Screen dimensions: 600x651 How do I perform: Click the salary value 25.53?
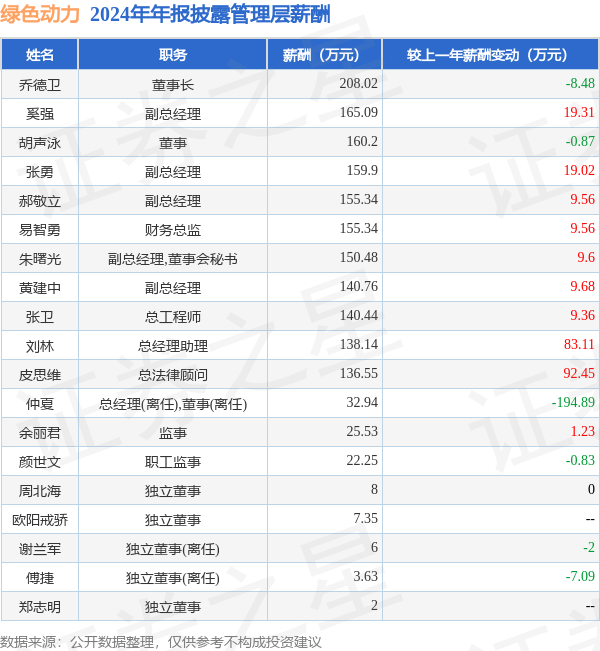(x=362, y=431)
